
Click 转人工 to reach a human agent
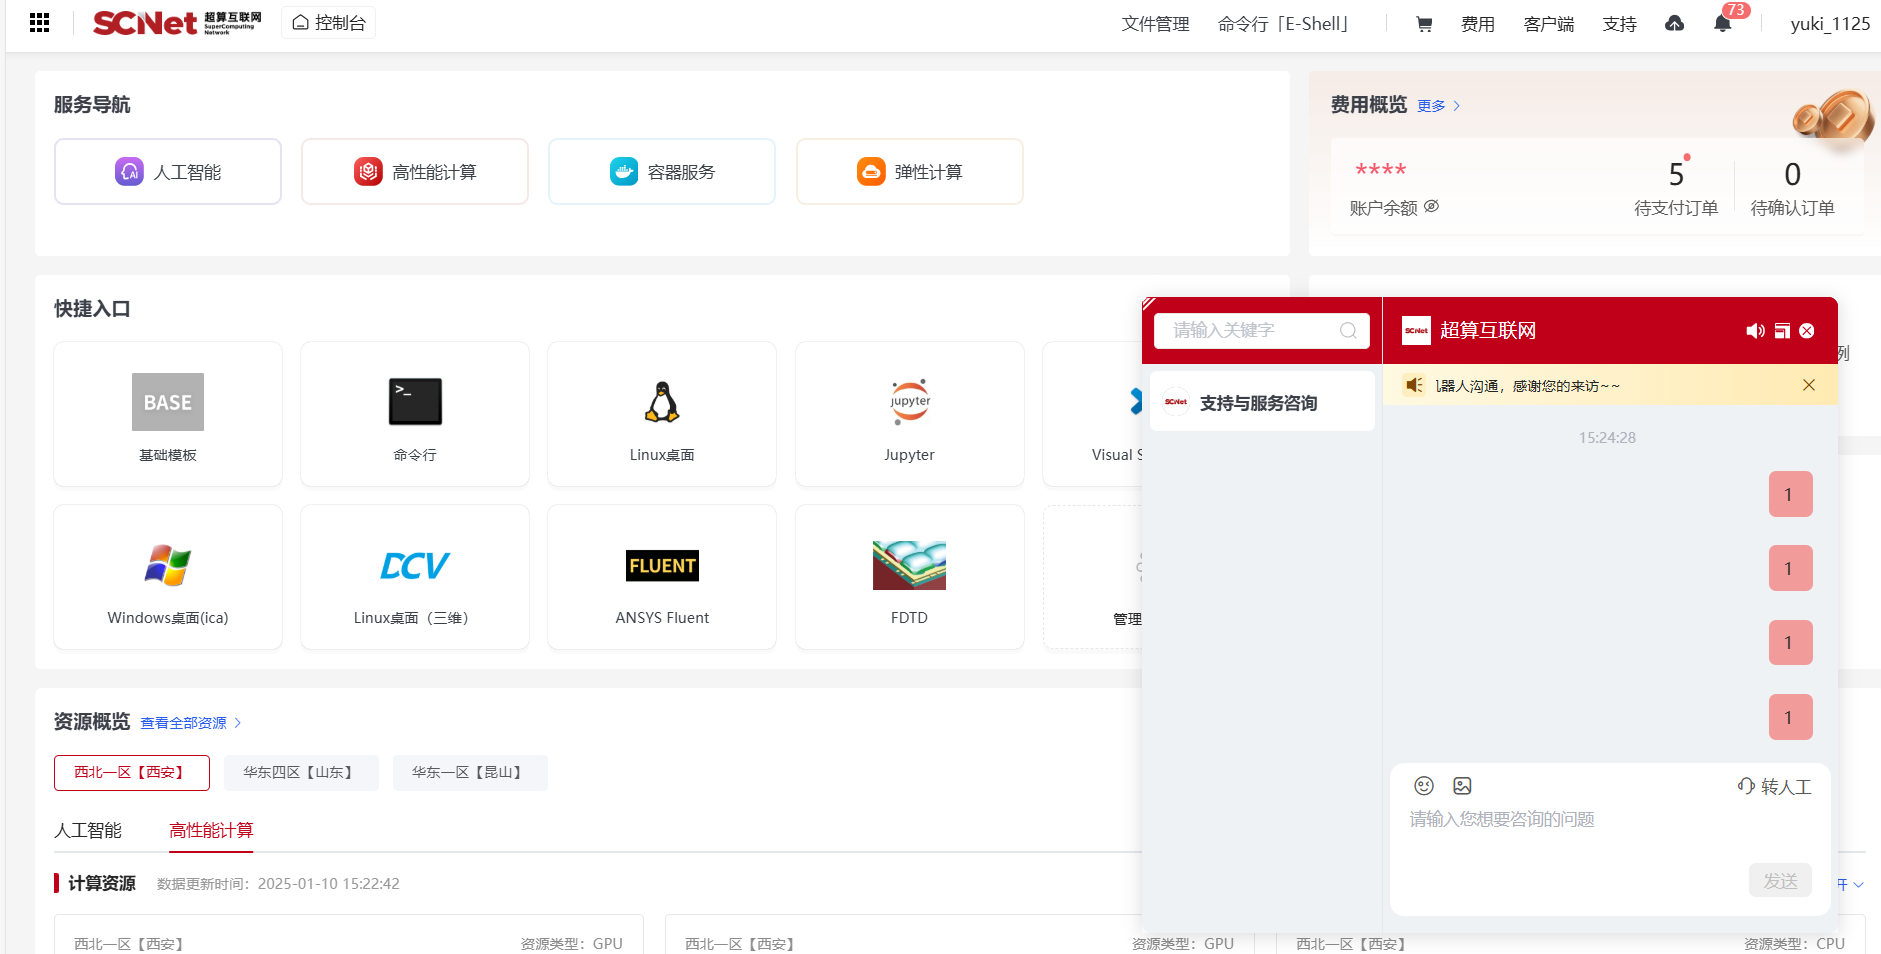pos(1775,787)
